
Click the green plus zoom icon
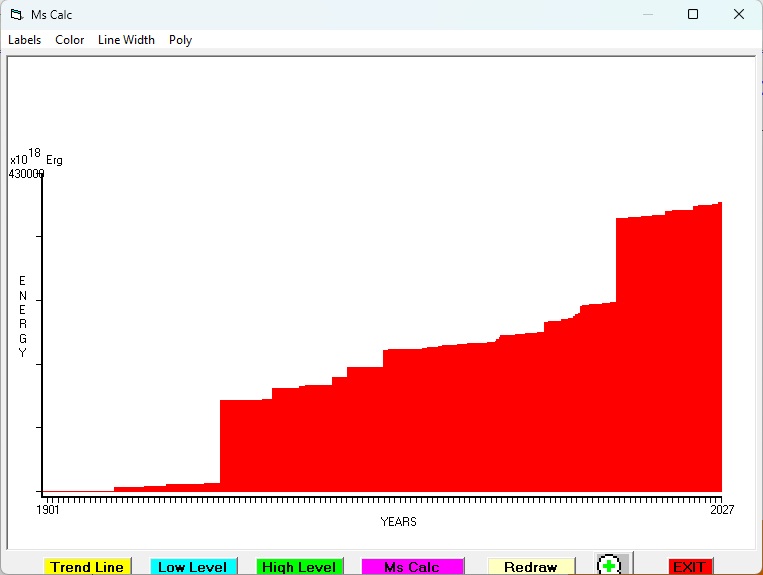click(609, 565)
